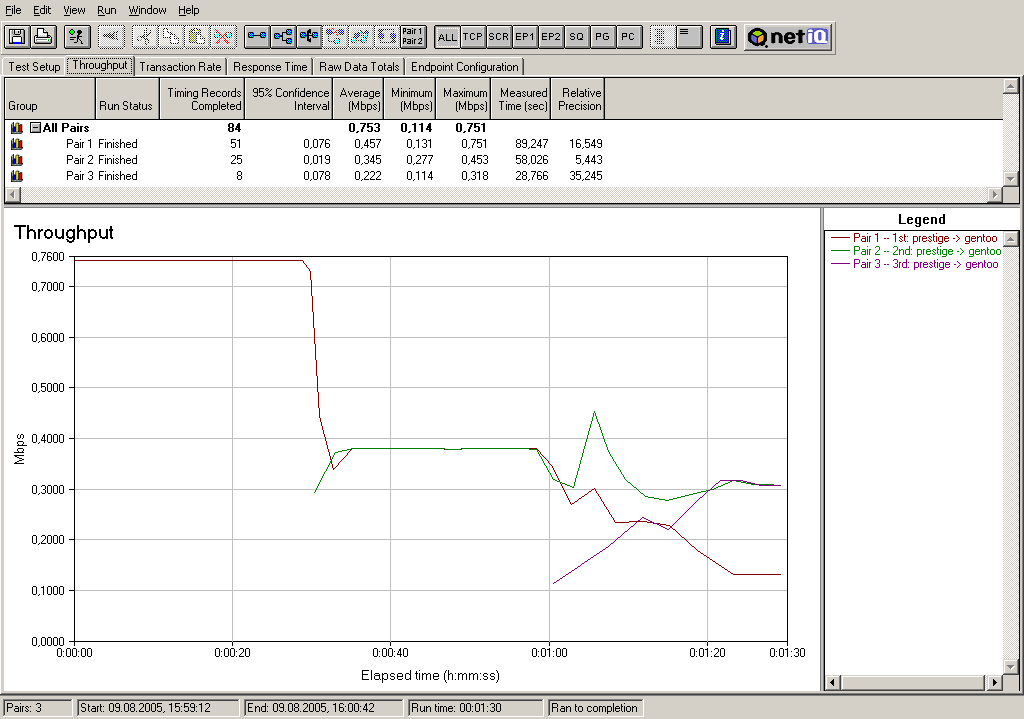This screenshot has width=1024, height=719.
Task: Click the legend scroll-down arrow
Action: [x=1011, y=667]
